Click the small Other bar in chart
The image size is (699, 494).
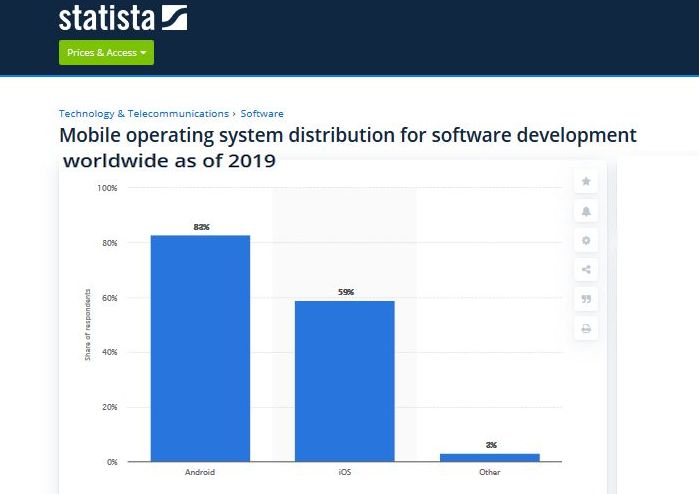(489, 457)
